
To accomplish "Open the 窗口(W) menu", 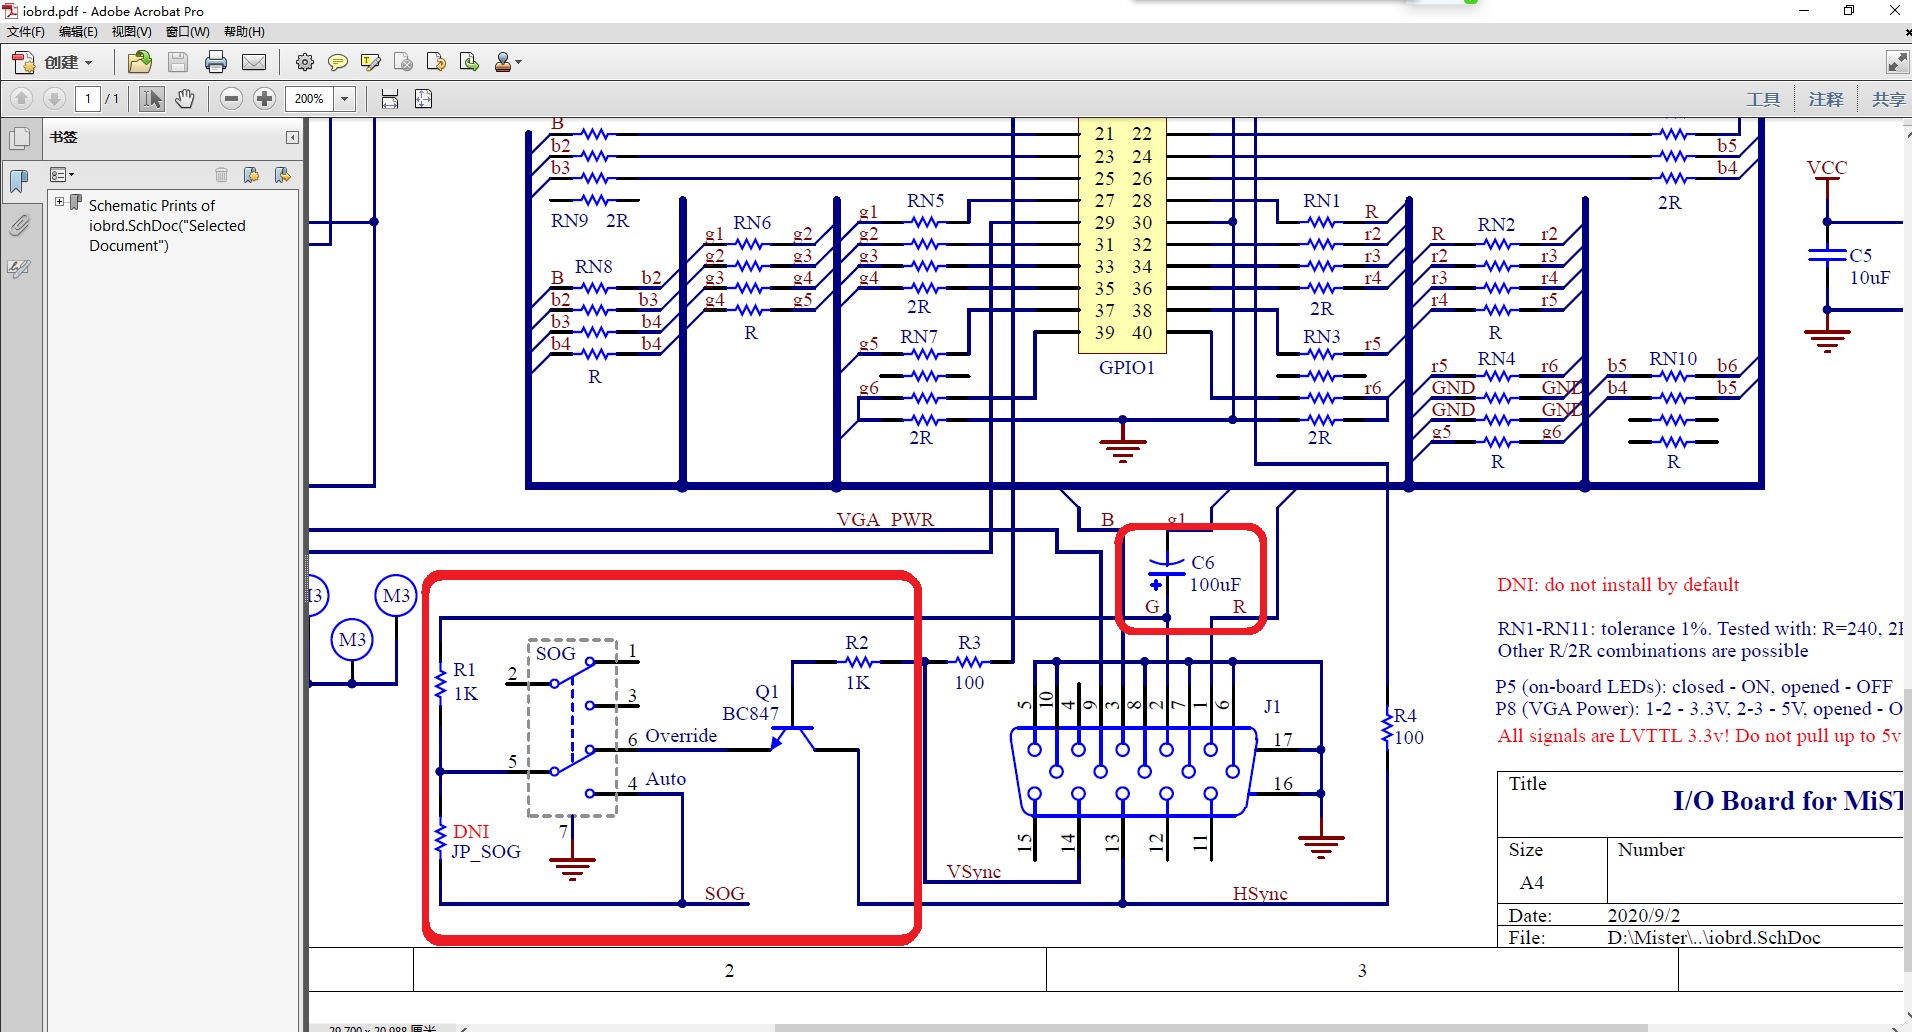I will pos(187,32).
